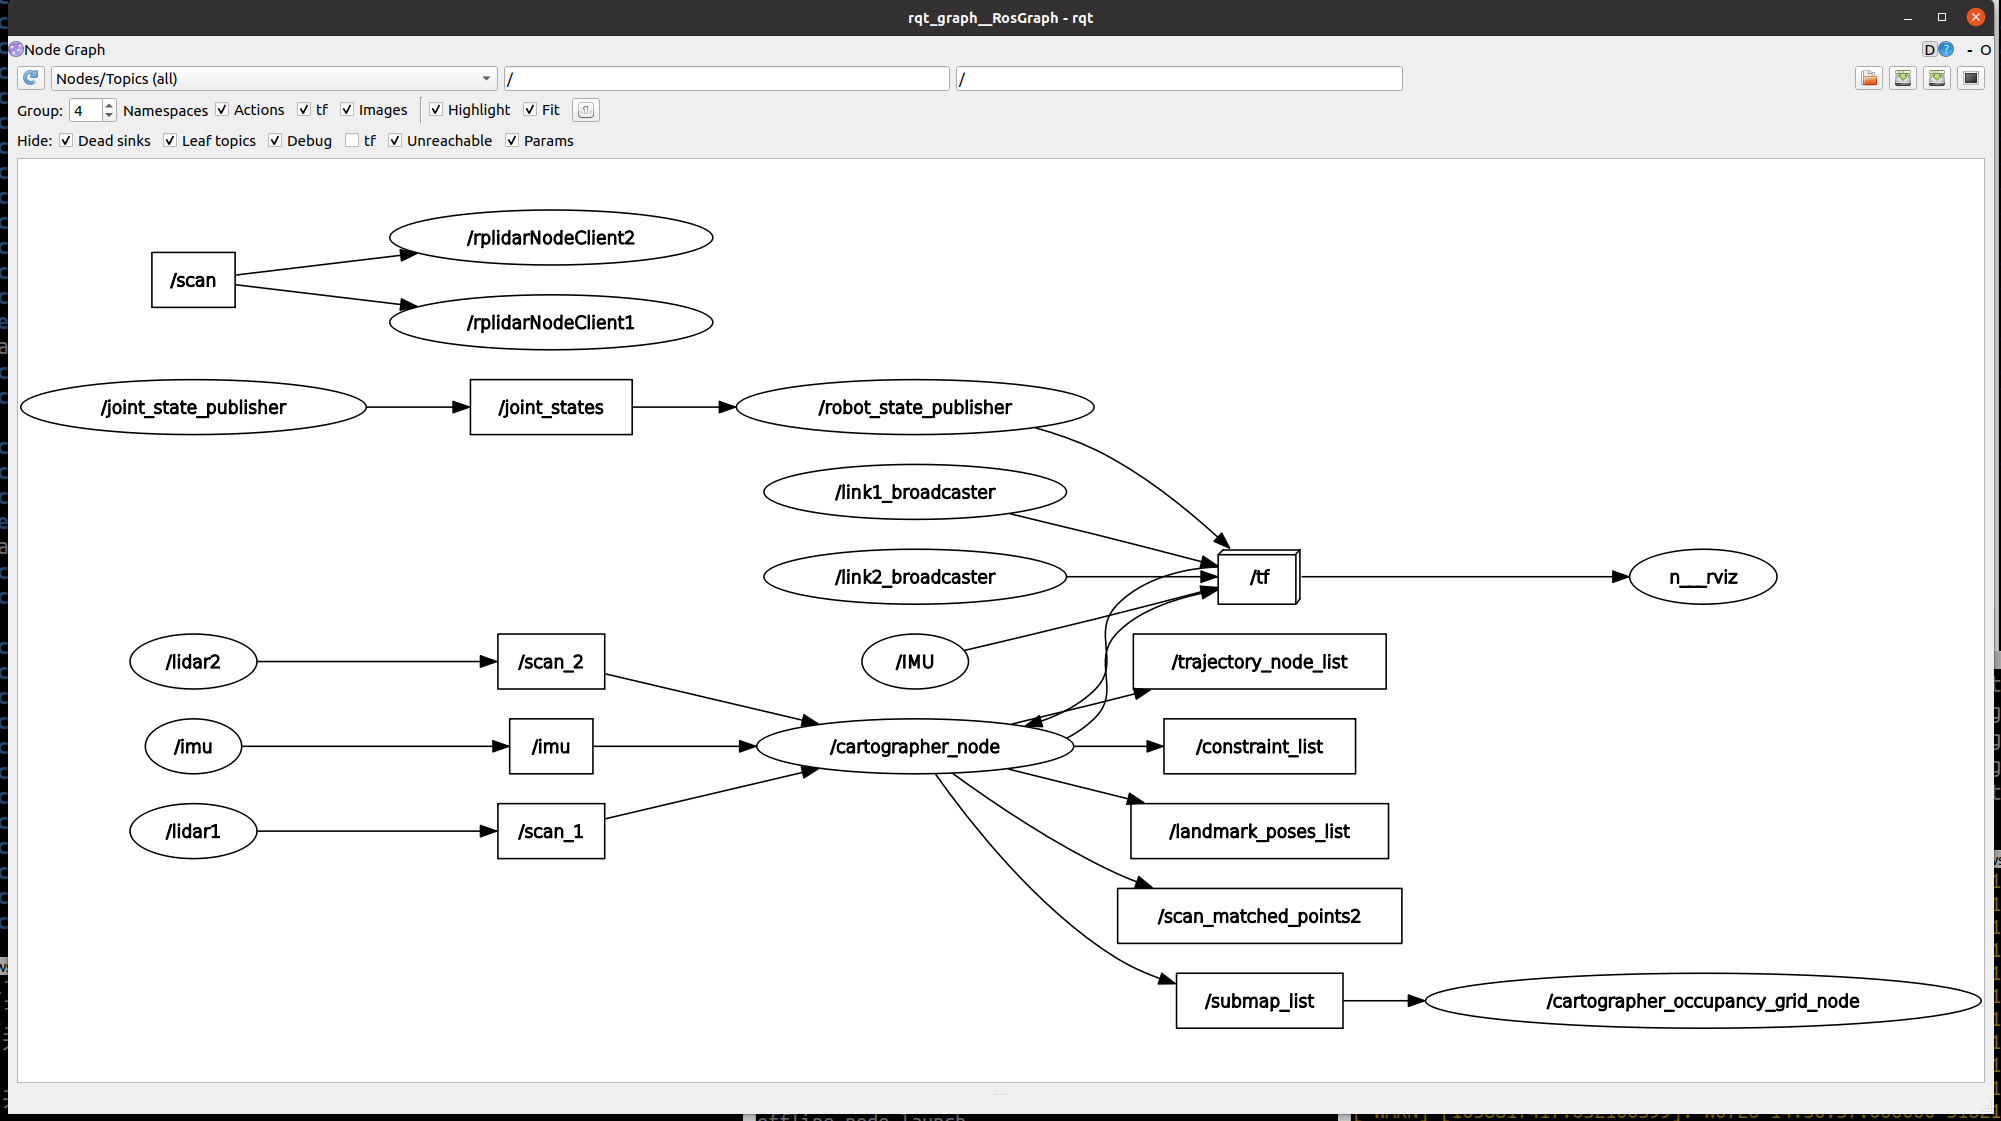Select the /constraint_list topic
Image resolution: width=2001 pixels, height=1121 pixels.
tap(1259, 746)
